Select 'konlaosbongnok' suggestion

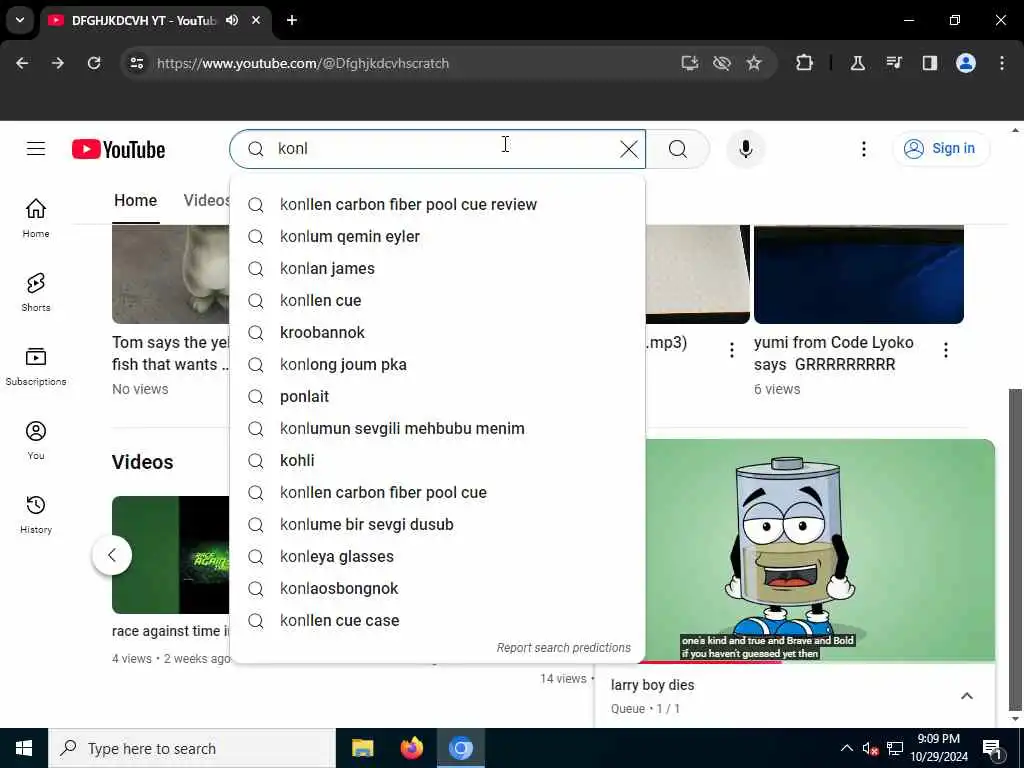pyautogui.click(x=438, y=588)
